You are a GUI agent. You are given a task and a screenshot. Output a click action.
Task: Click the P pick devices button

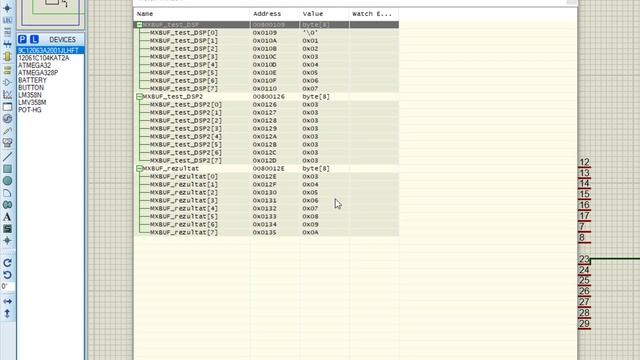coord(22,40)
